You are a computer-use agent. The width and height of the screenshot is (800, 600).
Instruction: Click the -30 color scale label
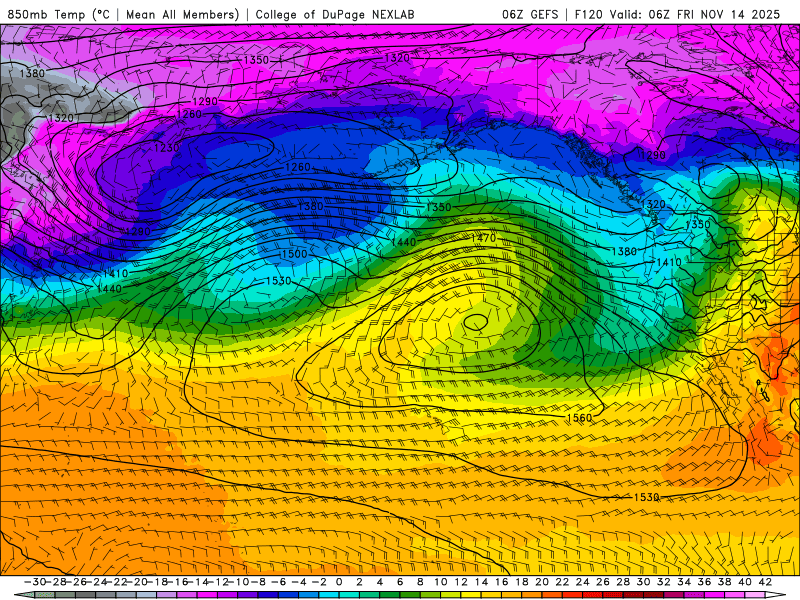click(x=35, y=582)
